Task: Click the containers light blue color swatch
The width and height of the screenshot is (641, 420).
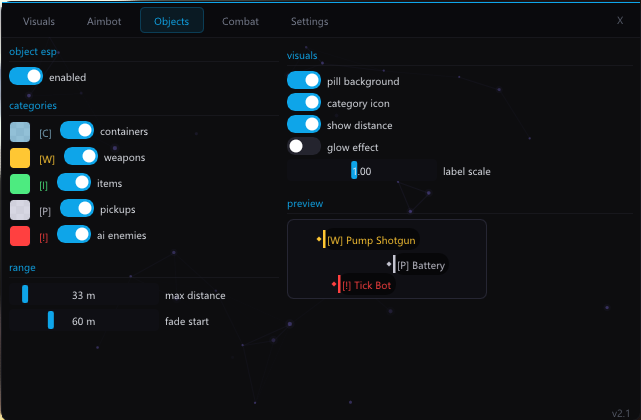Action: [x=19, y=131]
